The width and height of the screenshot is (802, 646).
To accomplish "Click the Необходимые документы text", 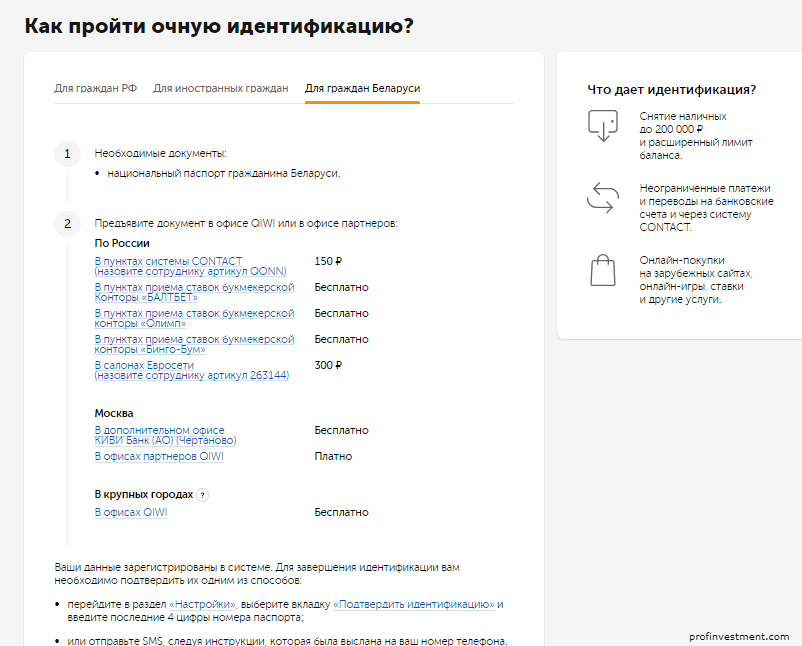I will [160, 153].
